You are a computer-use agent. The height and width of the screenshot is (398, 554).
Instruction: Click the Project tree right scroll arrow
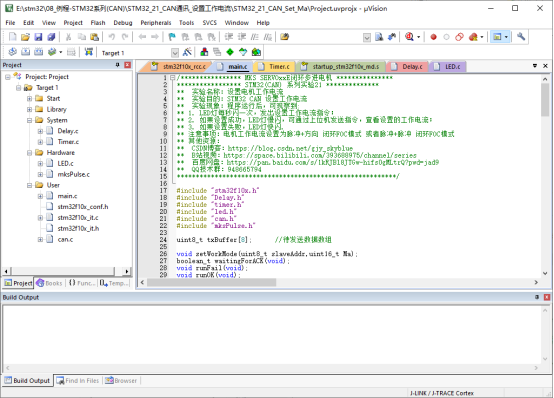(x=127, y=271)
